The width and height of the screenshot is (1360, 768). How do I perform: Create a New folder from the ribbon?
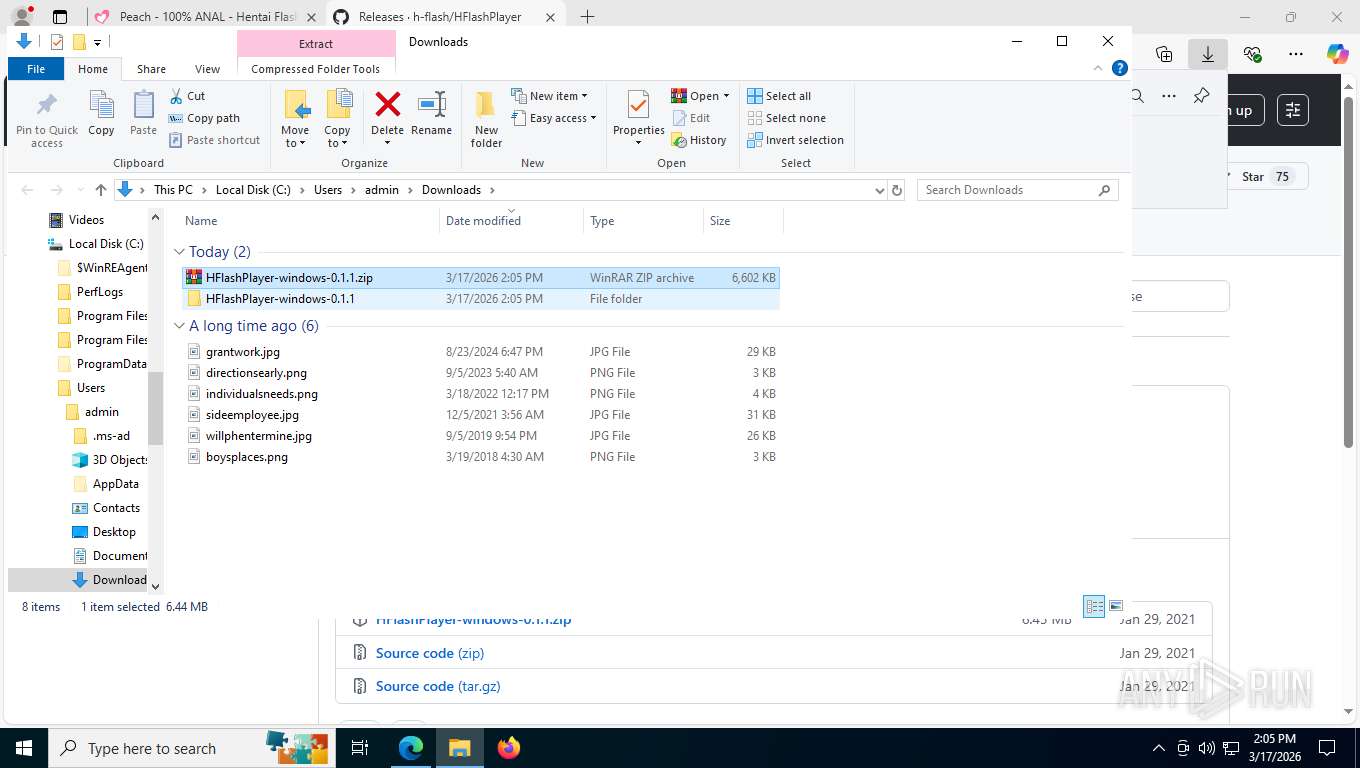(x=486, y=119)
